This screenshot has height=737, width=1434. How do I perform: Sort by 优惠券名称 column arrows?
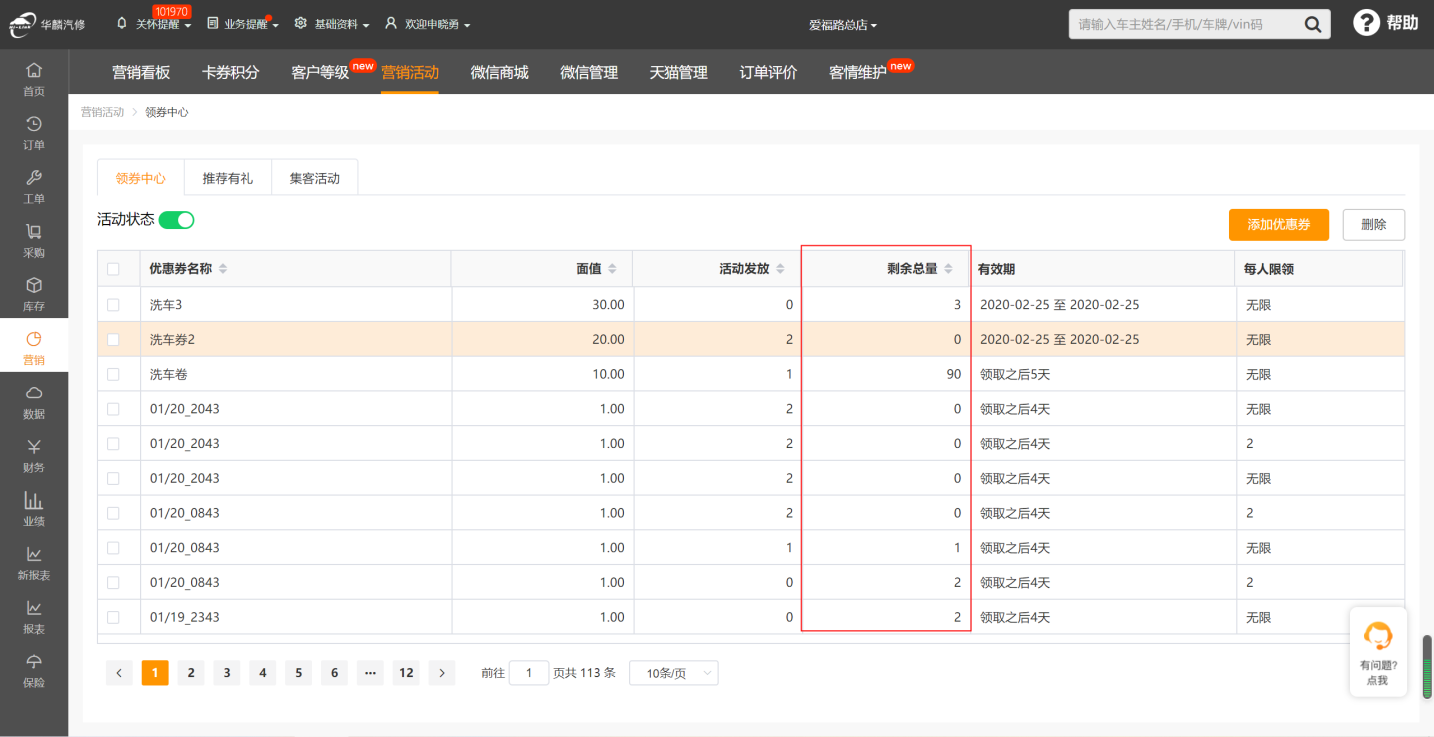pyautogui.click(x=223, y=269)
